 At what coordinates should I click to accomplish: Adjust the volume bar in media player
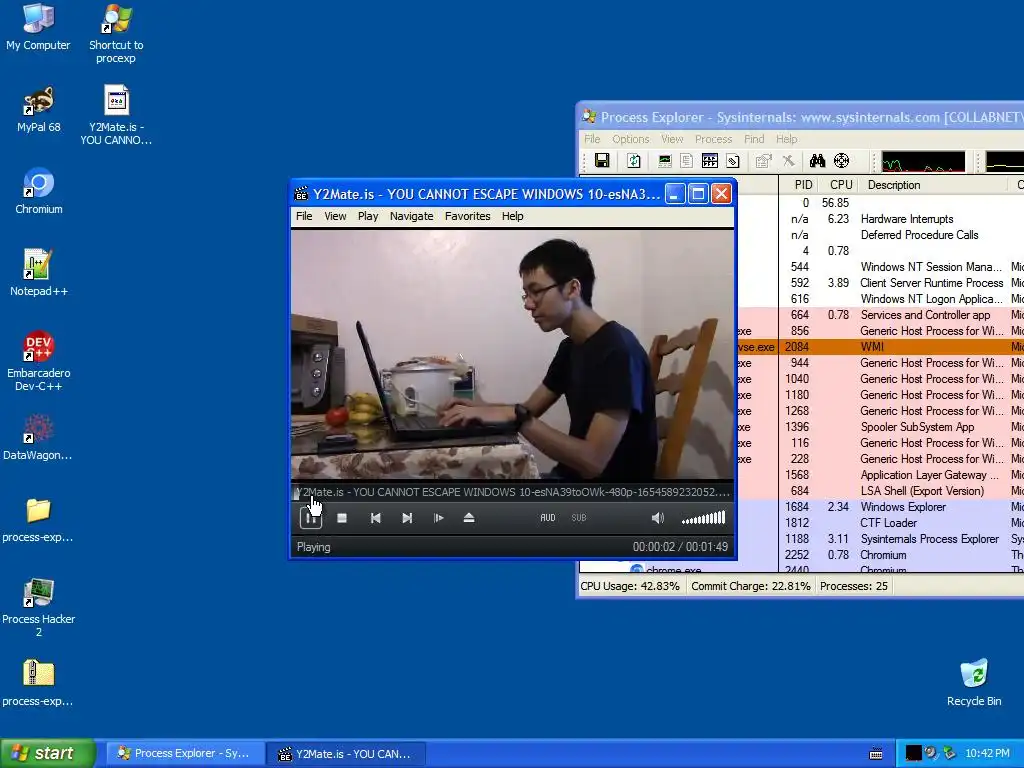[703, 518]
